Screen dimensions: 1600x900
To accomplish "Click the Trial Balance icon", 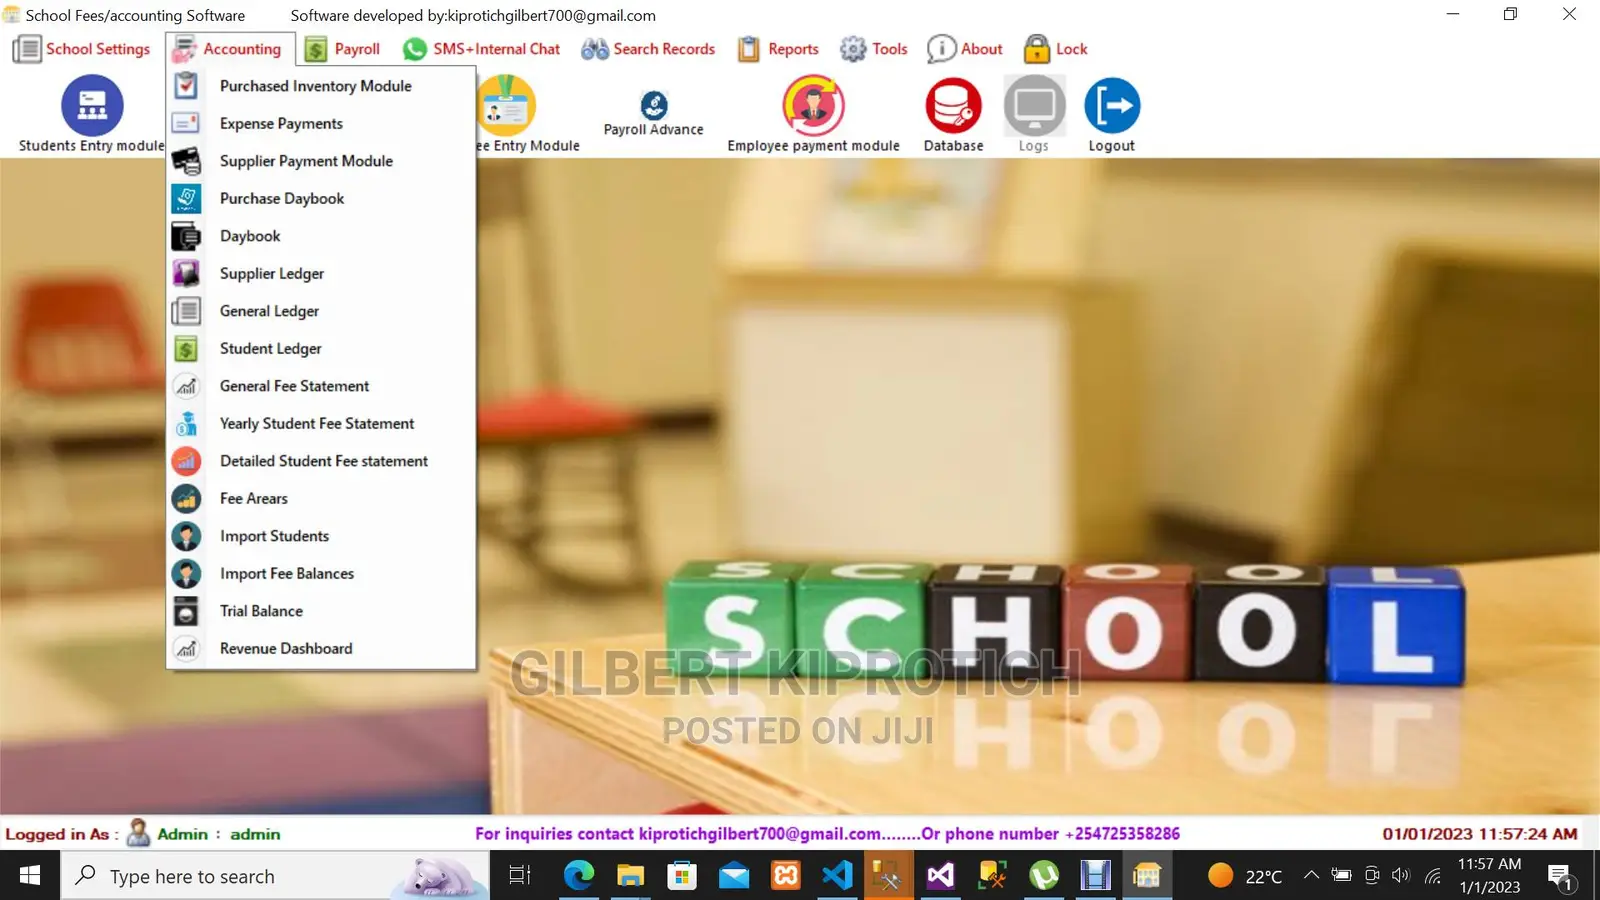I will [x=186, y=611].
